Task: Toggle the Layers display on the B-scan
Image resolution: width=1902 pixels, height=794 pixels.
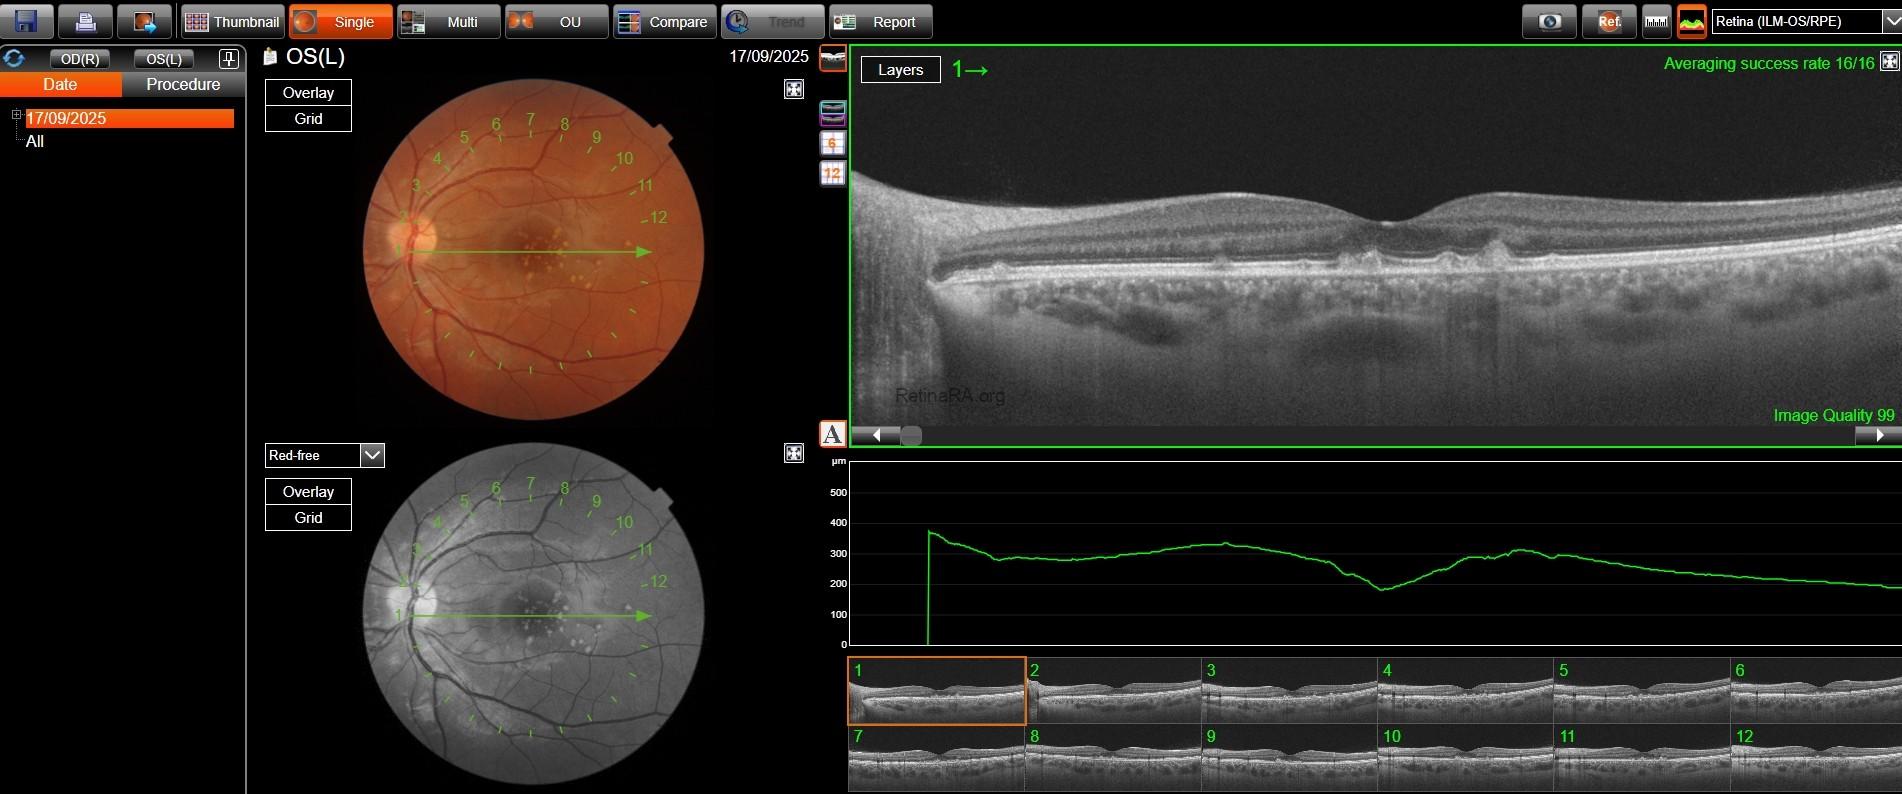Action: click(900, 70)
